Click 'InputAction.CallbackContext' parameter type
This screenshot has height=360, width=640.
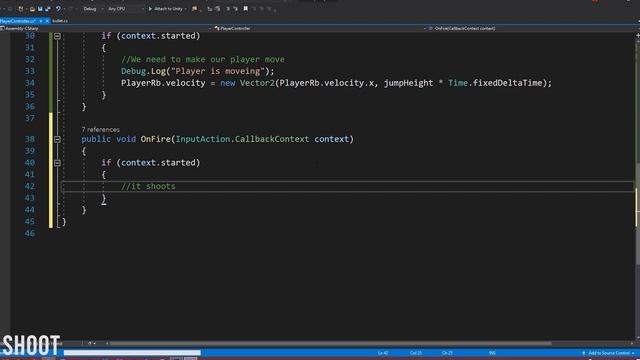point(242,139)
